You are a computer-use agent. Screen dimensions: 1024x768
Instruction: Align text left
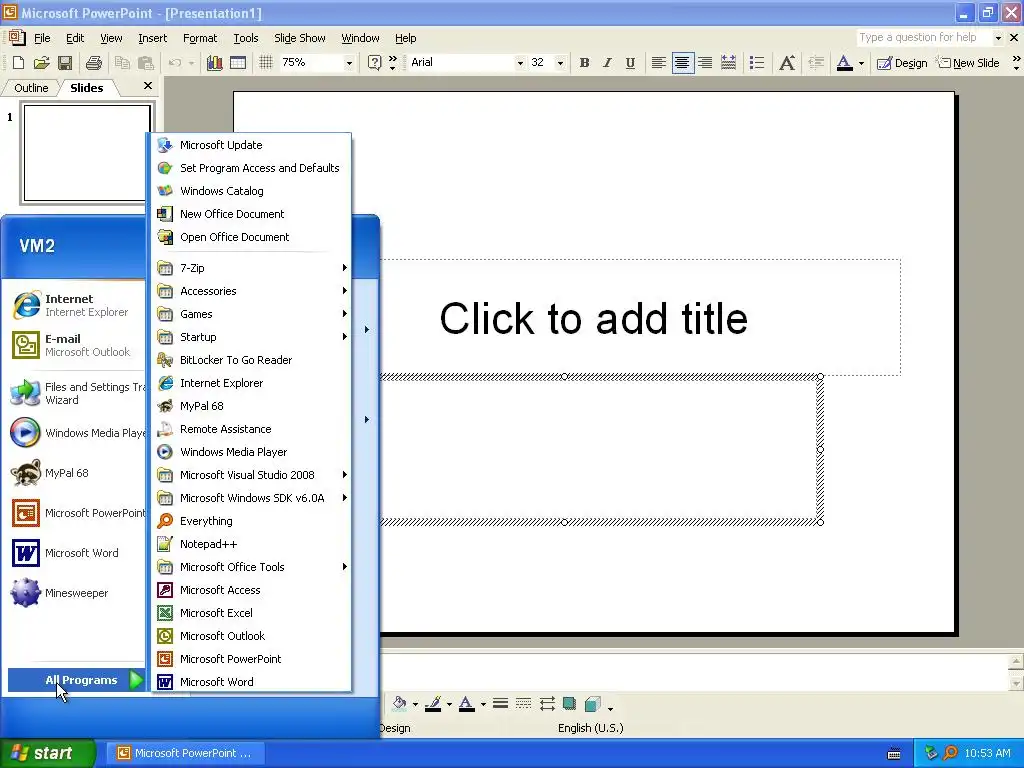point(659,63)
